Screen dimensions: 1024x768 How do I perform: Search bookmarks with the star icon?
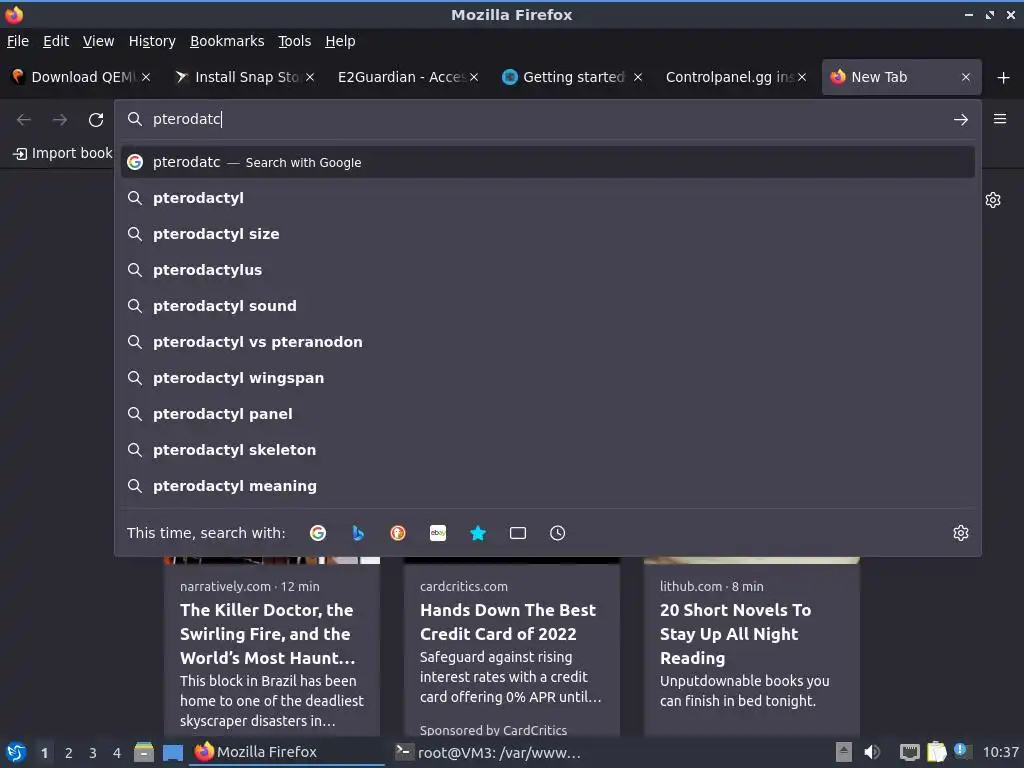pyautogui.click(x=478, y=533)
